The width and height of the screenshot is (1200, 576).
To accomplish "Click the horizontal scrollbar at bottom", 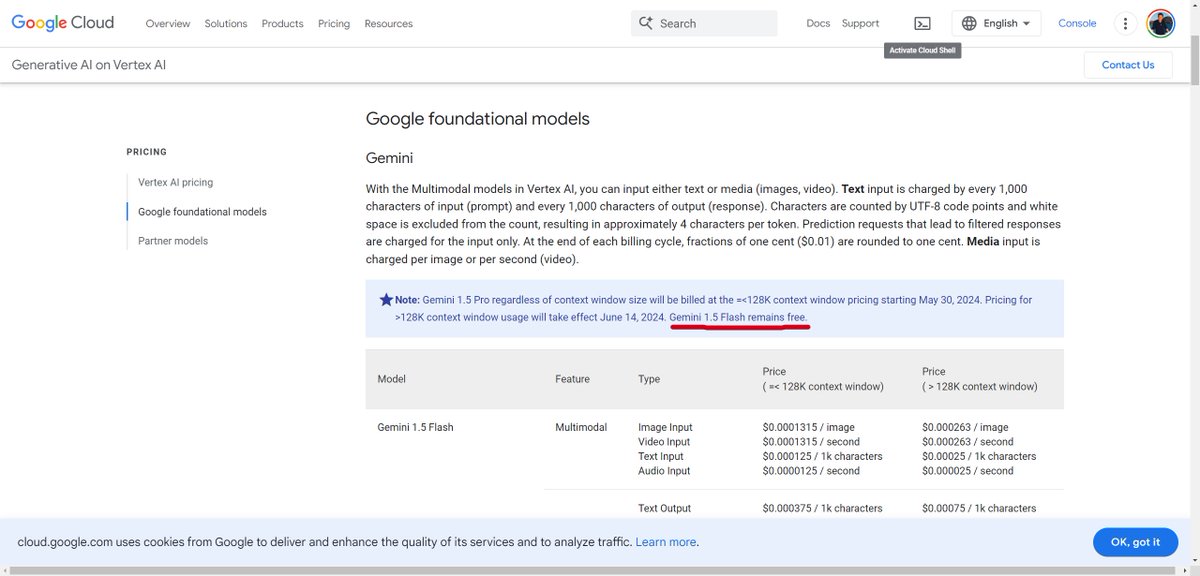I will pyautogui.click(x=590, y=571).
